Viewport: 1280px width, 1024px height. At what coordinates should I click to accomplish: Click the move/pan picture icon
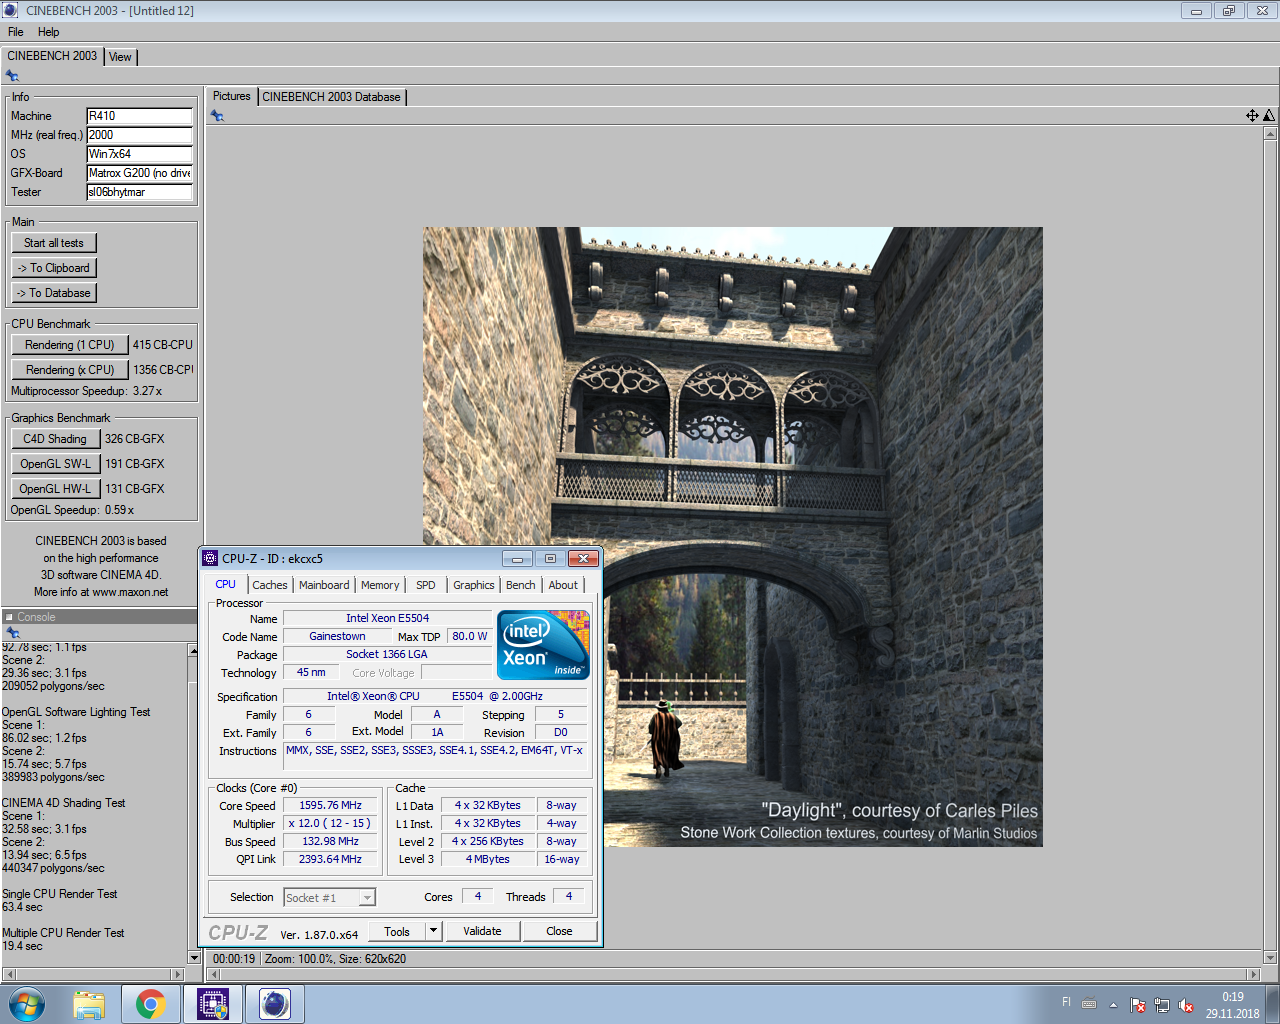point(1252,116)
